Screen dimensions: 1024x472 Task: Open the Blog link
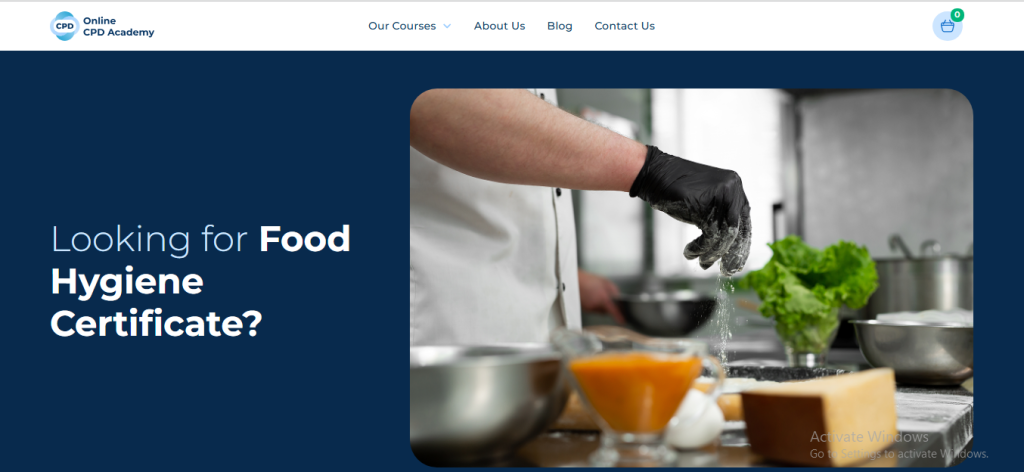[560, 26]
